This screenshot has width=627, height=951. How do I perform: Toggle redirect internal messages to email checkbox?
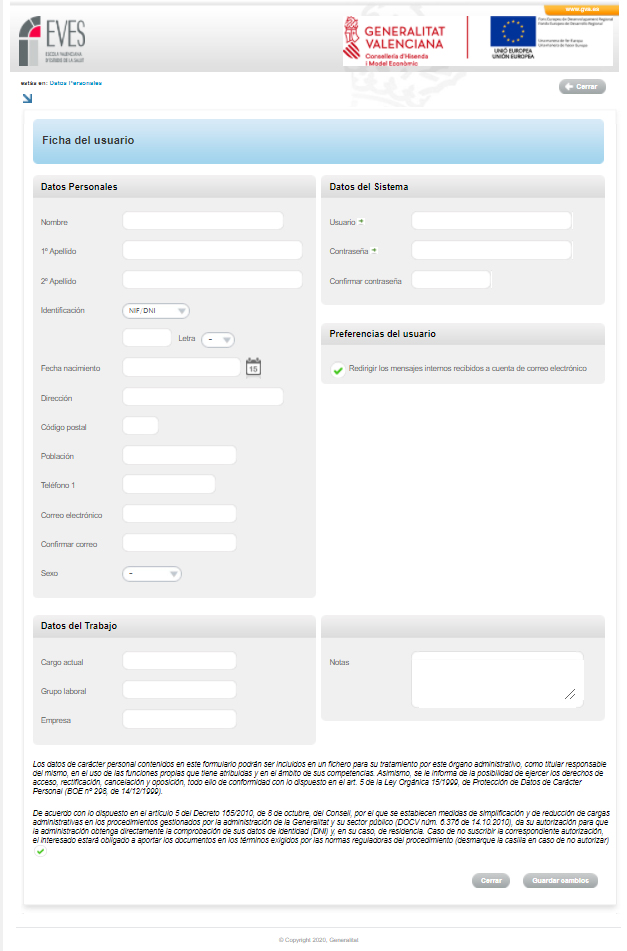[338, 370]
